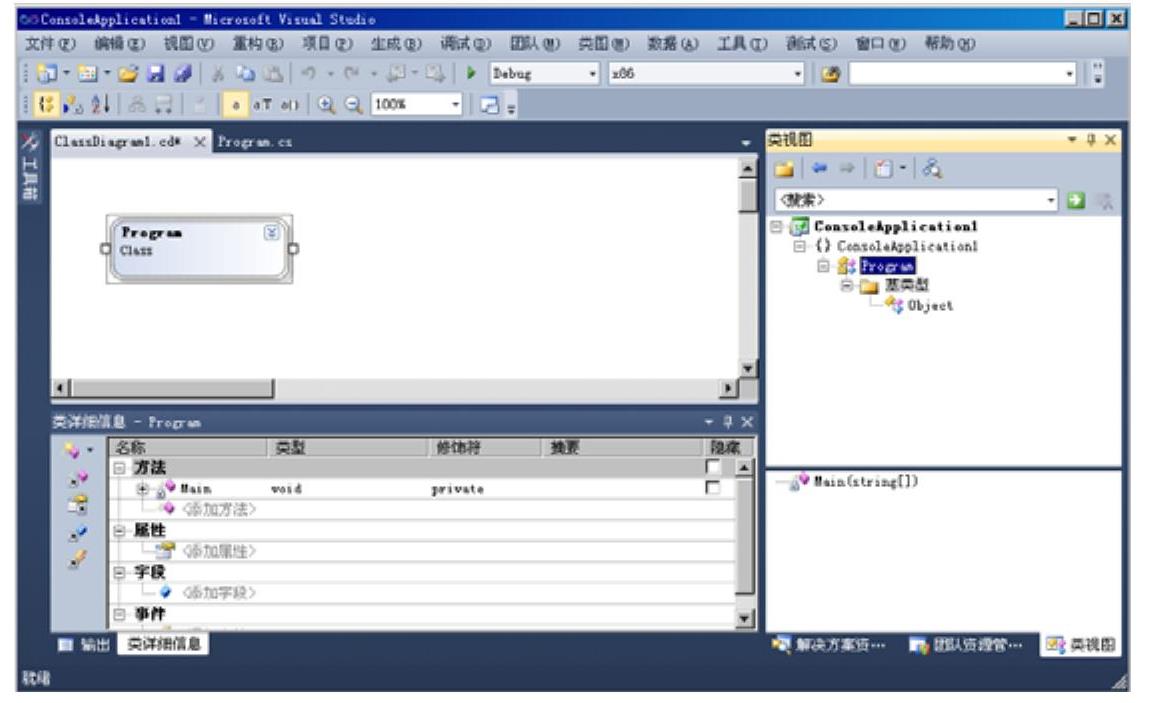The image size is (1151, 703).
Task: Select Main(string[]) in members pane
Action: click(865, 481)
